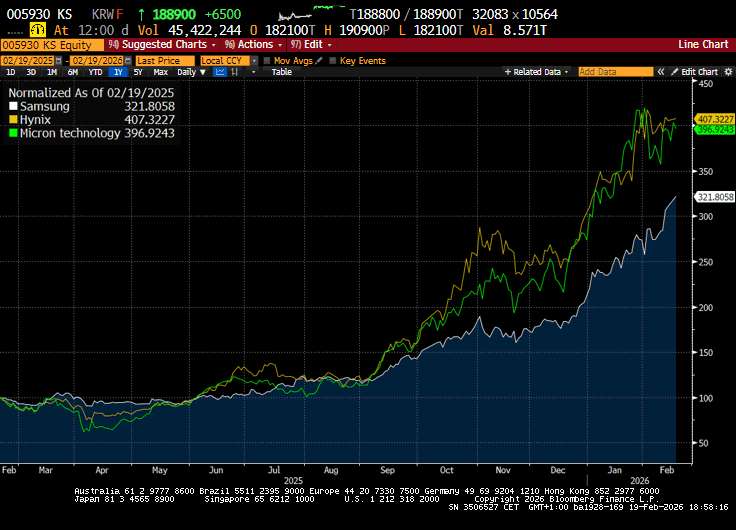Viewport: 736px width, 530px height.
Task: Click the Edit Chart pencil icon
Action: click(x=675, y=72)
